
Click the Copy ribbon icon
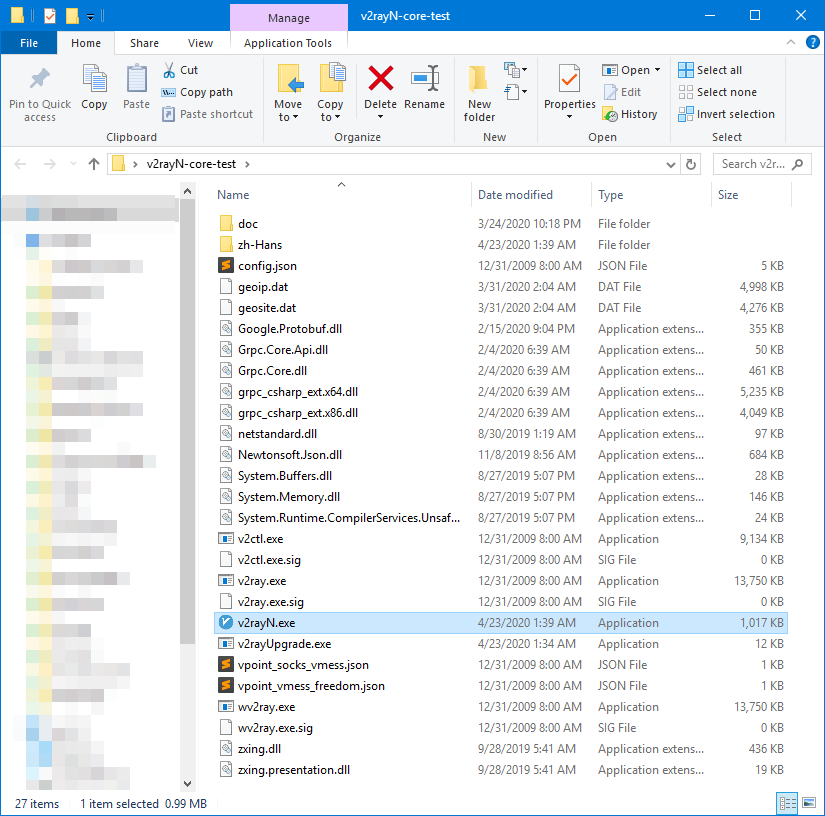[x=94, y=87]
